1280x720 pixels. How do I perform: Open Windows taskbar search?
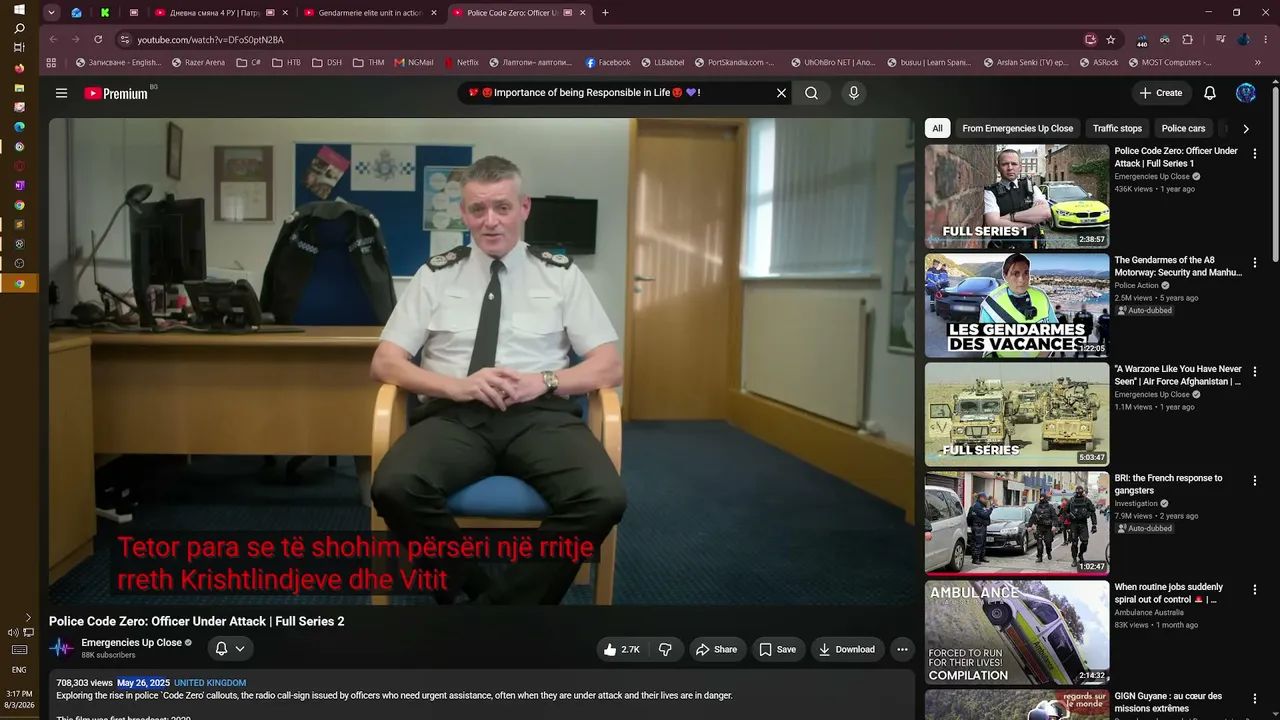pyautogui.click(x=19, y=28)
